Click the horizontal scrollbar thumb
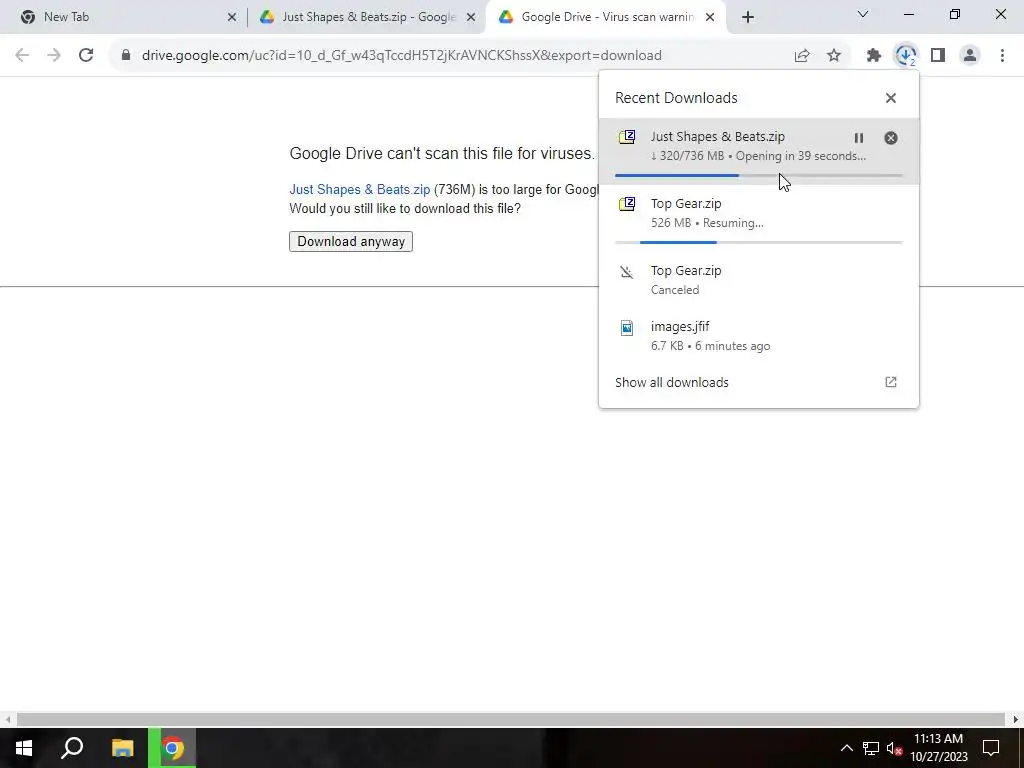Screen dimensions: 1024x768 coord(511,719)
